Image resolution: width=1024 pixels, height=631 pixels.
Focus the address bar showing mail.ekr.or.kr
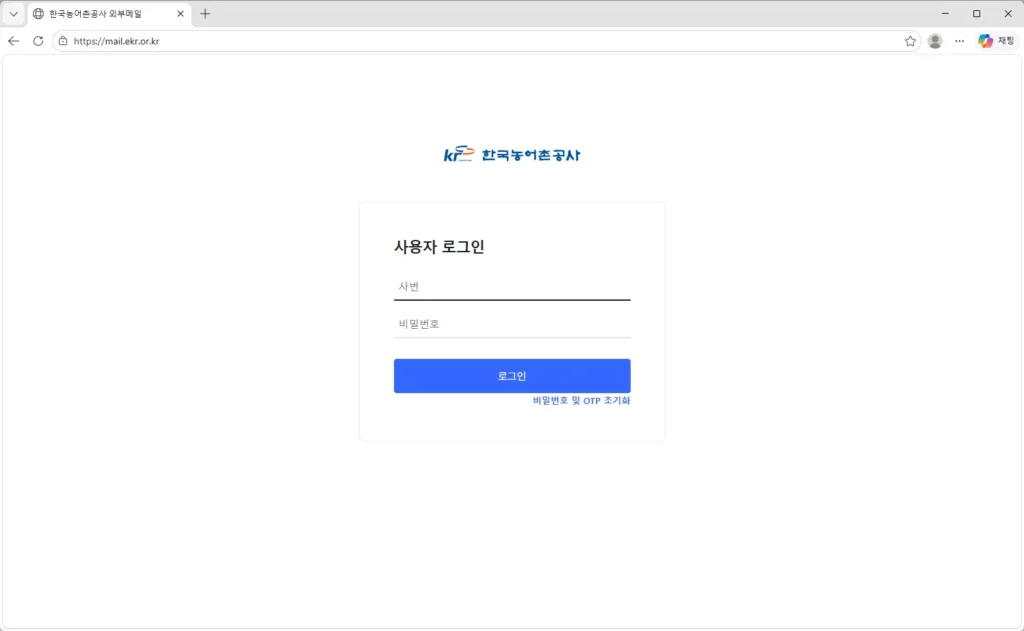click(486, 40)
